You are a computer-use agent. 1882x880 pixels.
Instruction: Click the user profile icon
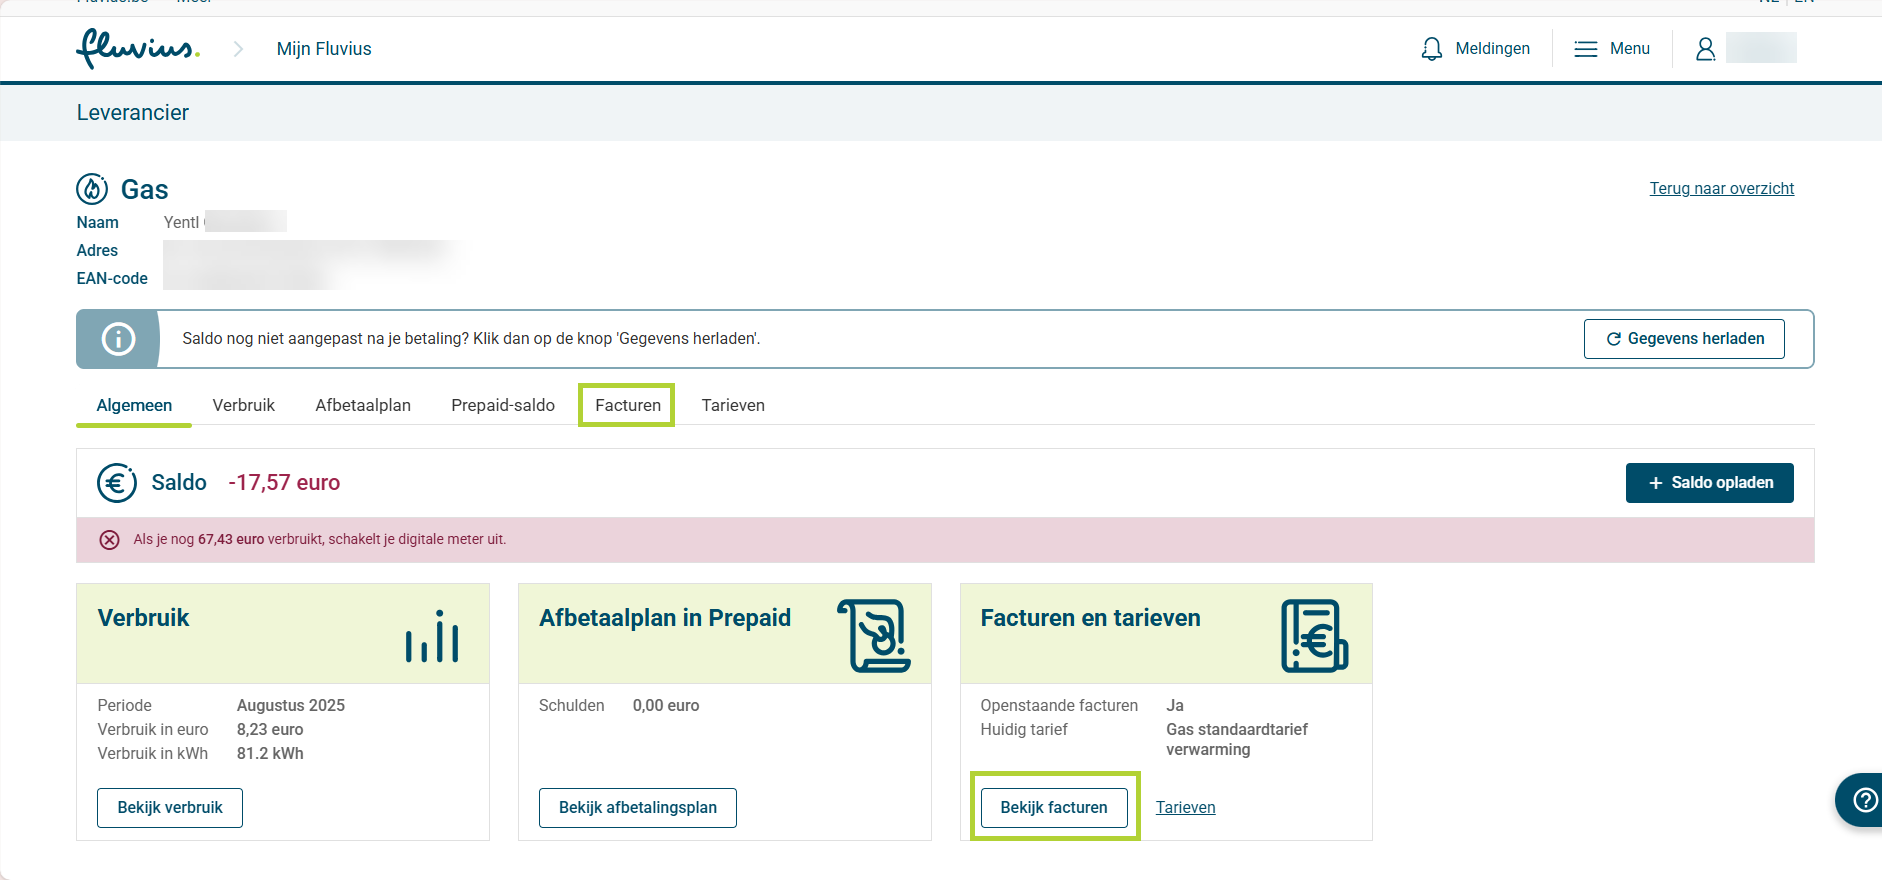tap(1705, 49)
